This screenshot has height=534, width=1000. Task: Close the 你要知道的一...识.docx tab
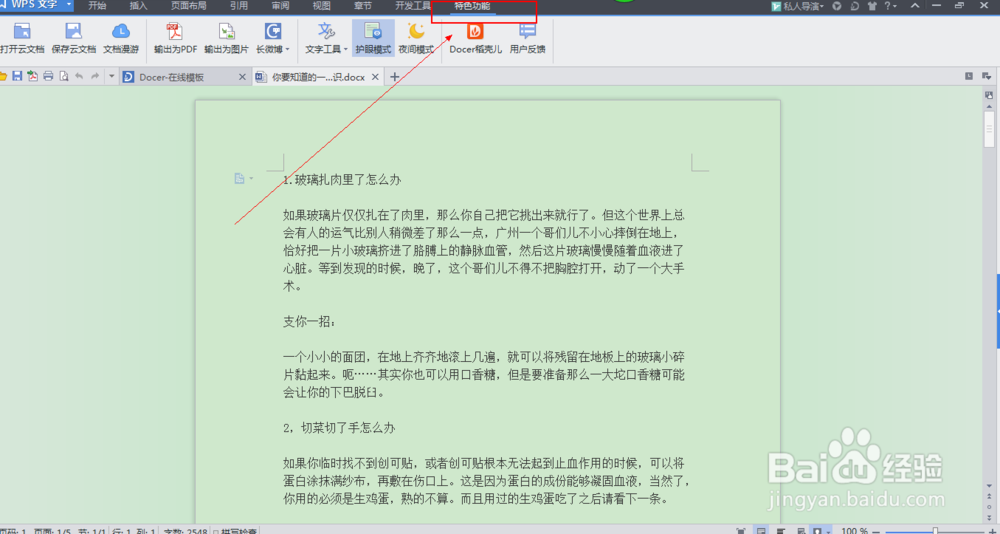click(376, 77)
